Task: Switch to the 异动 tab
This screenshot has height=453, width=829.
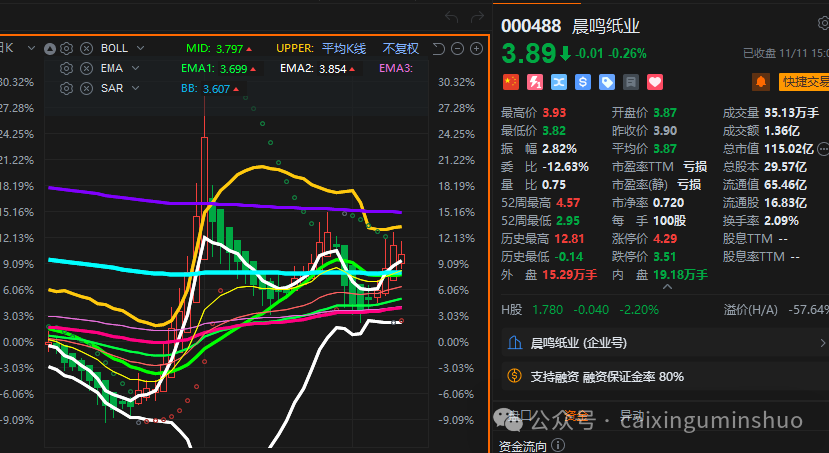Action: (632, 415)
